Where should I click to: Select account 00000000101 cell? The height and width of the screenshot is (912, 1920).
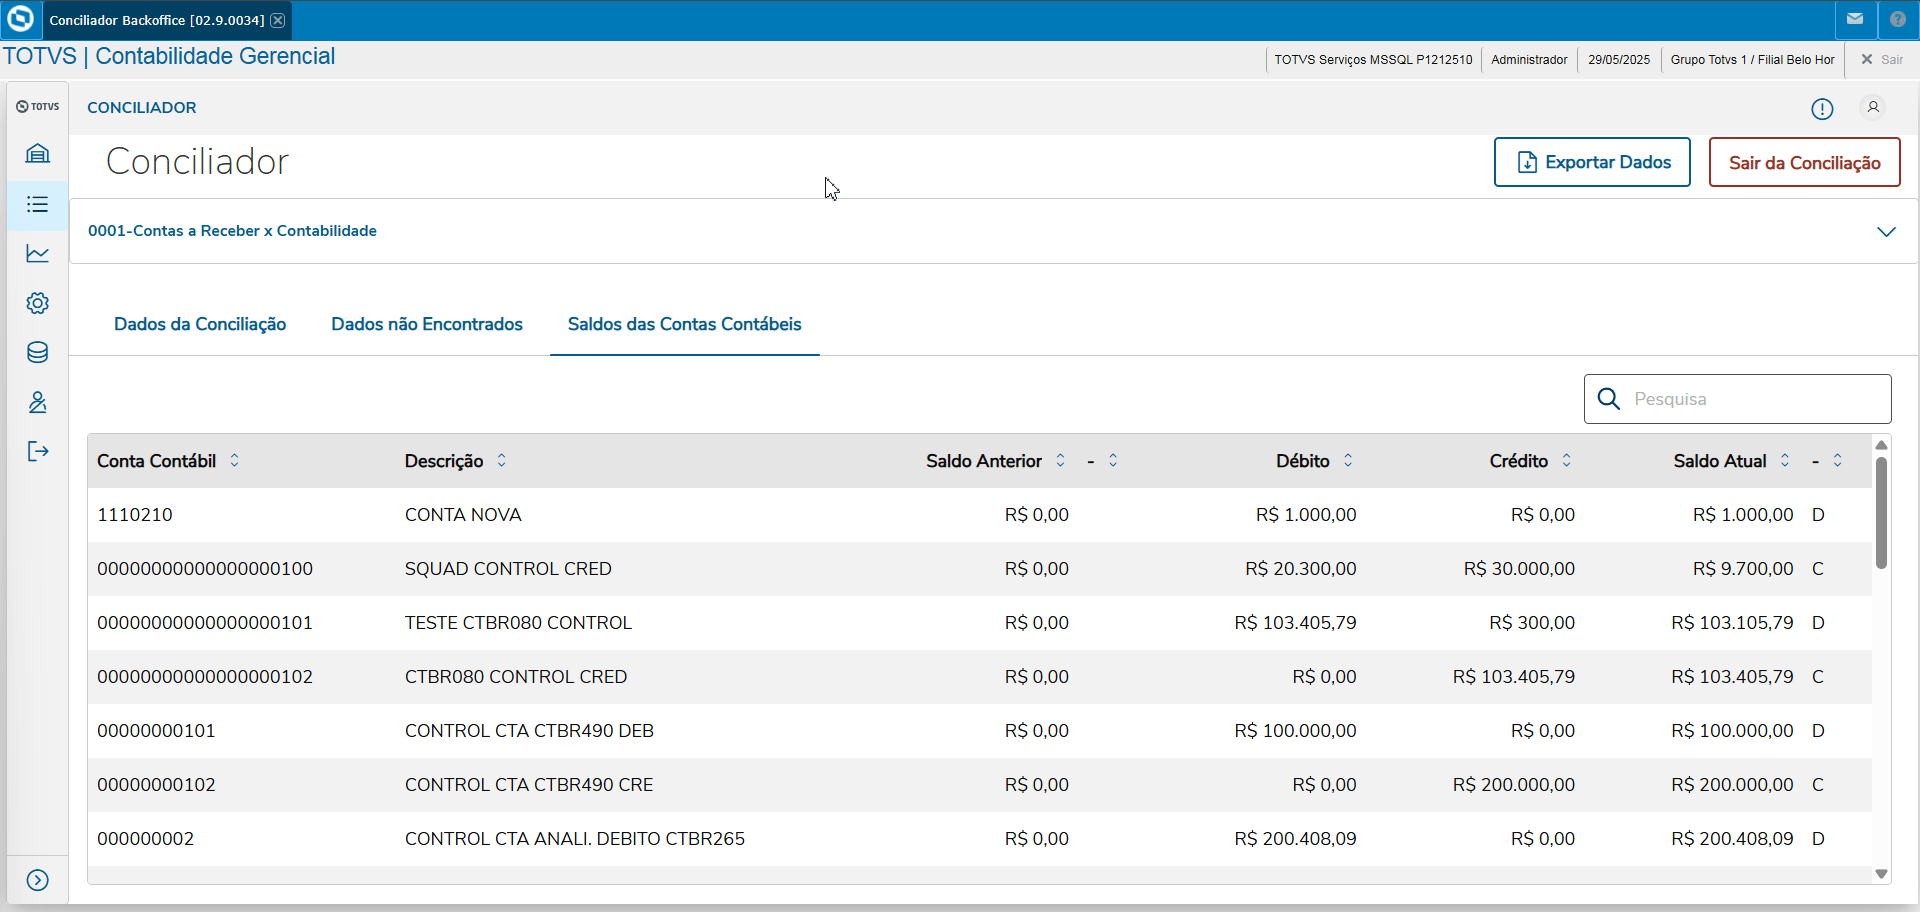[156, 731]
